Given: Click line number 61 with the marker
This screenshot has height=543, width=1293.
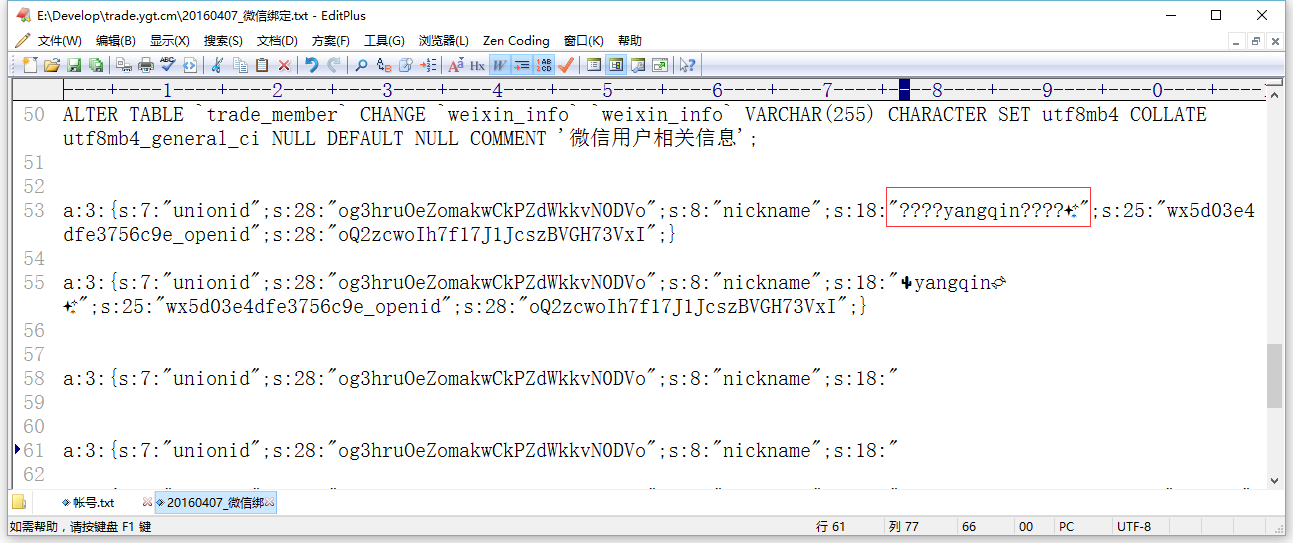Looking at the screenshot, I should point(34,451).
